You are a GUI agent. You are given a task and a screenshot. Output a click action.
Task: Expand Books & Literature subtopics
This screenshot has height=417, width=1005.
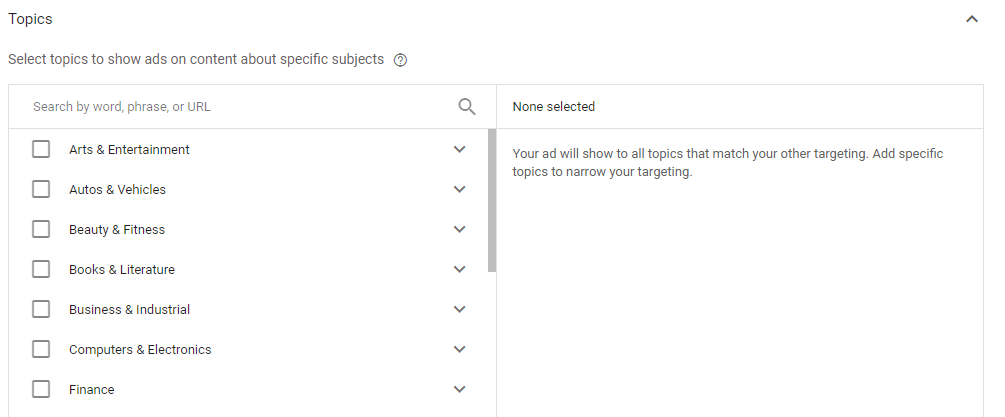pos(459,269)
